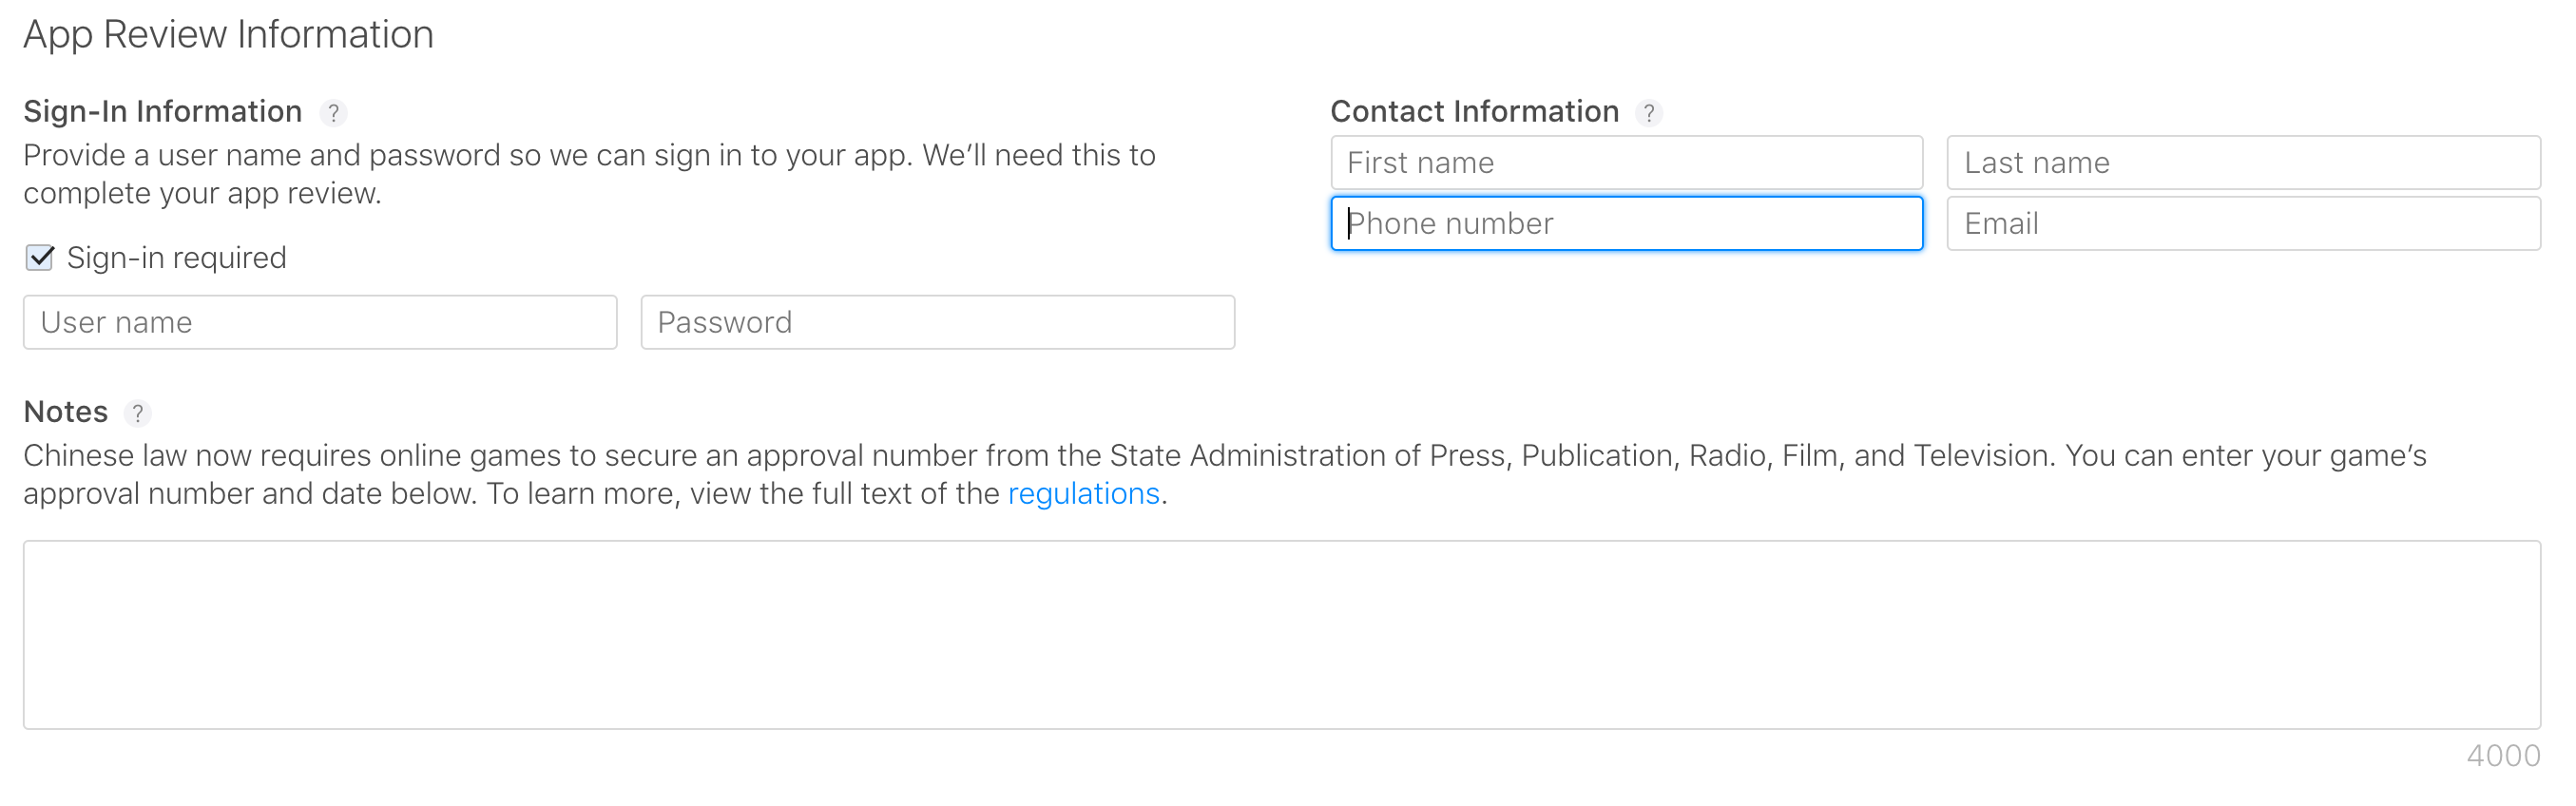Click the Contact Information heading text
Image resolution: width=2576 pixels, height=806 pixels.
click(1474, 111)
